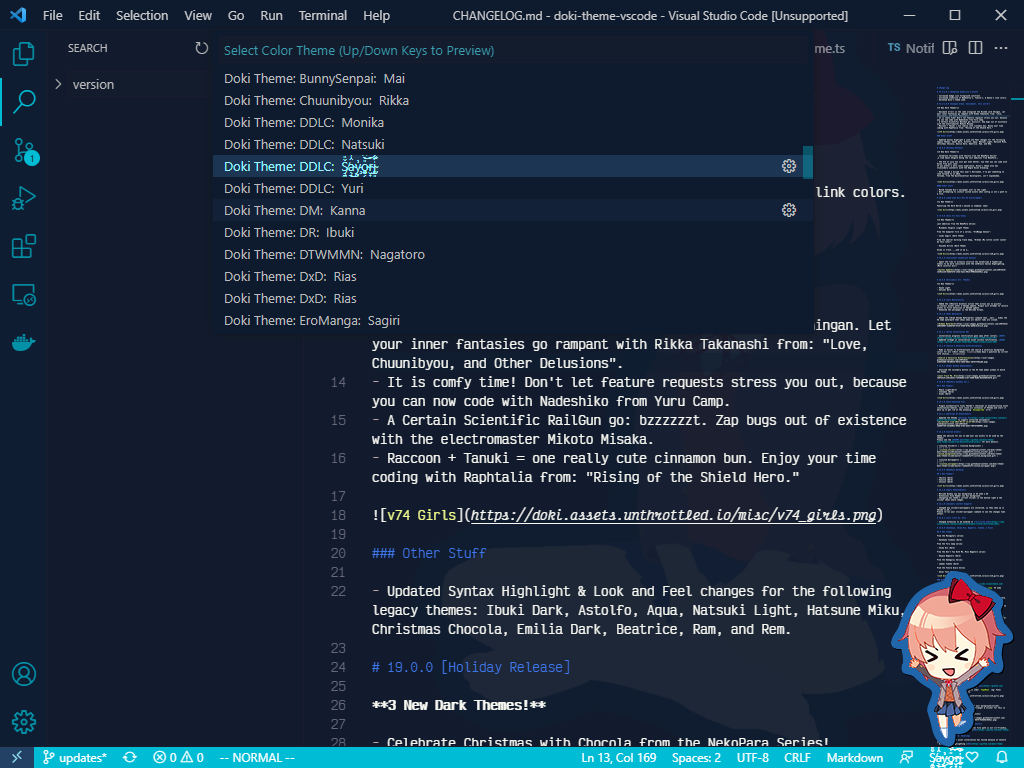Open the Explorer view
The height and width of the screenshot is (768, 1024).
(24, 54)
